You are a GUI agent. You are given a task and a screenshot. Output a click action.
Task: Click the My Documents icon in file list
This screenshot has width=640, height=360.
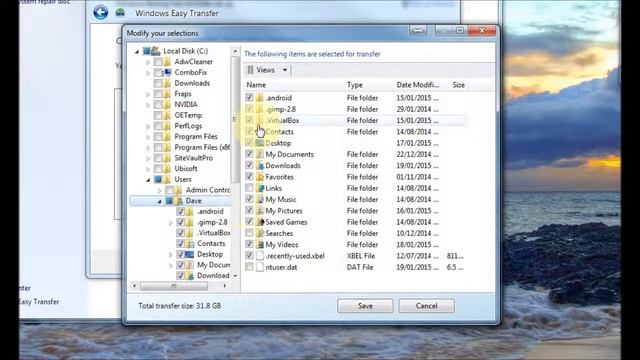(x=260, y=154)
